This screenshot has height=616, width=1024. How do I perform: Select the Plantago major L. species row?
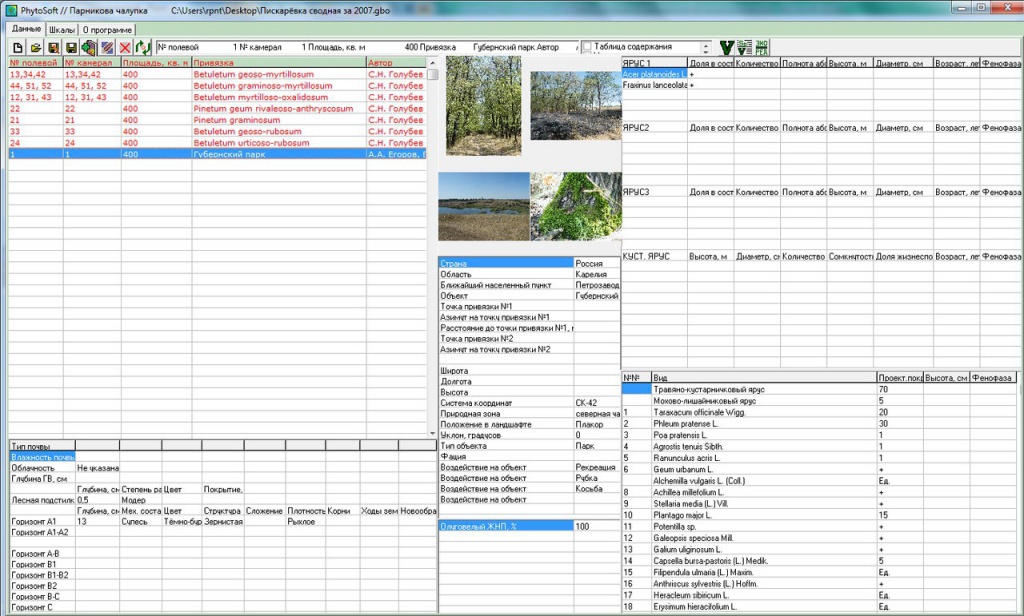tap(820, 515)
